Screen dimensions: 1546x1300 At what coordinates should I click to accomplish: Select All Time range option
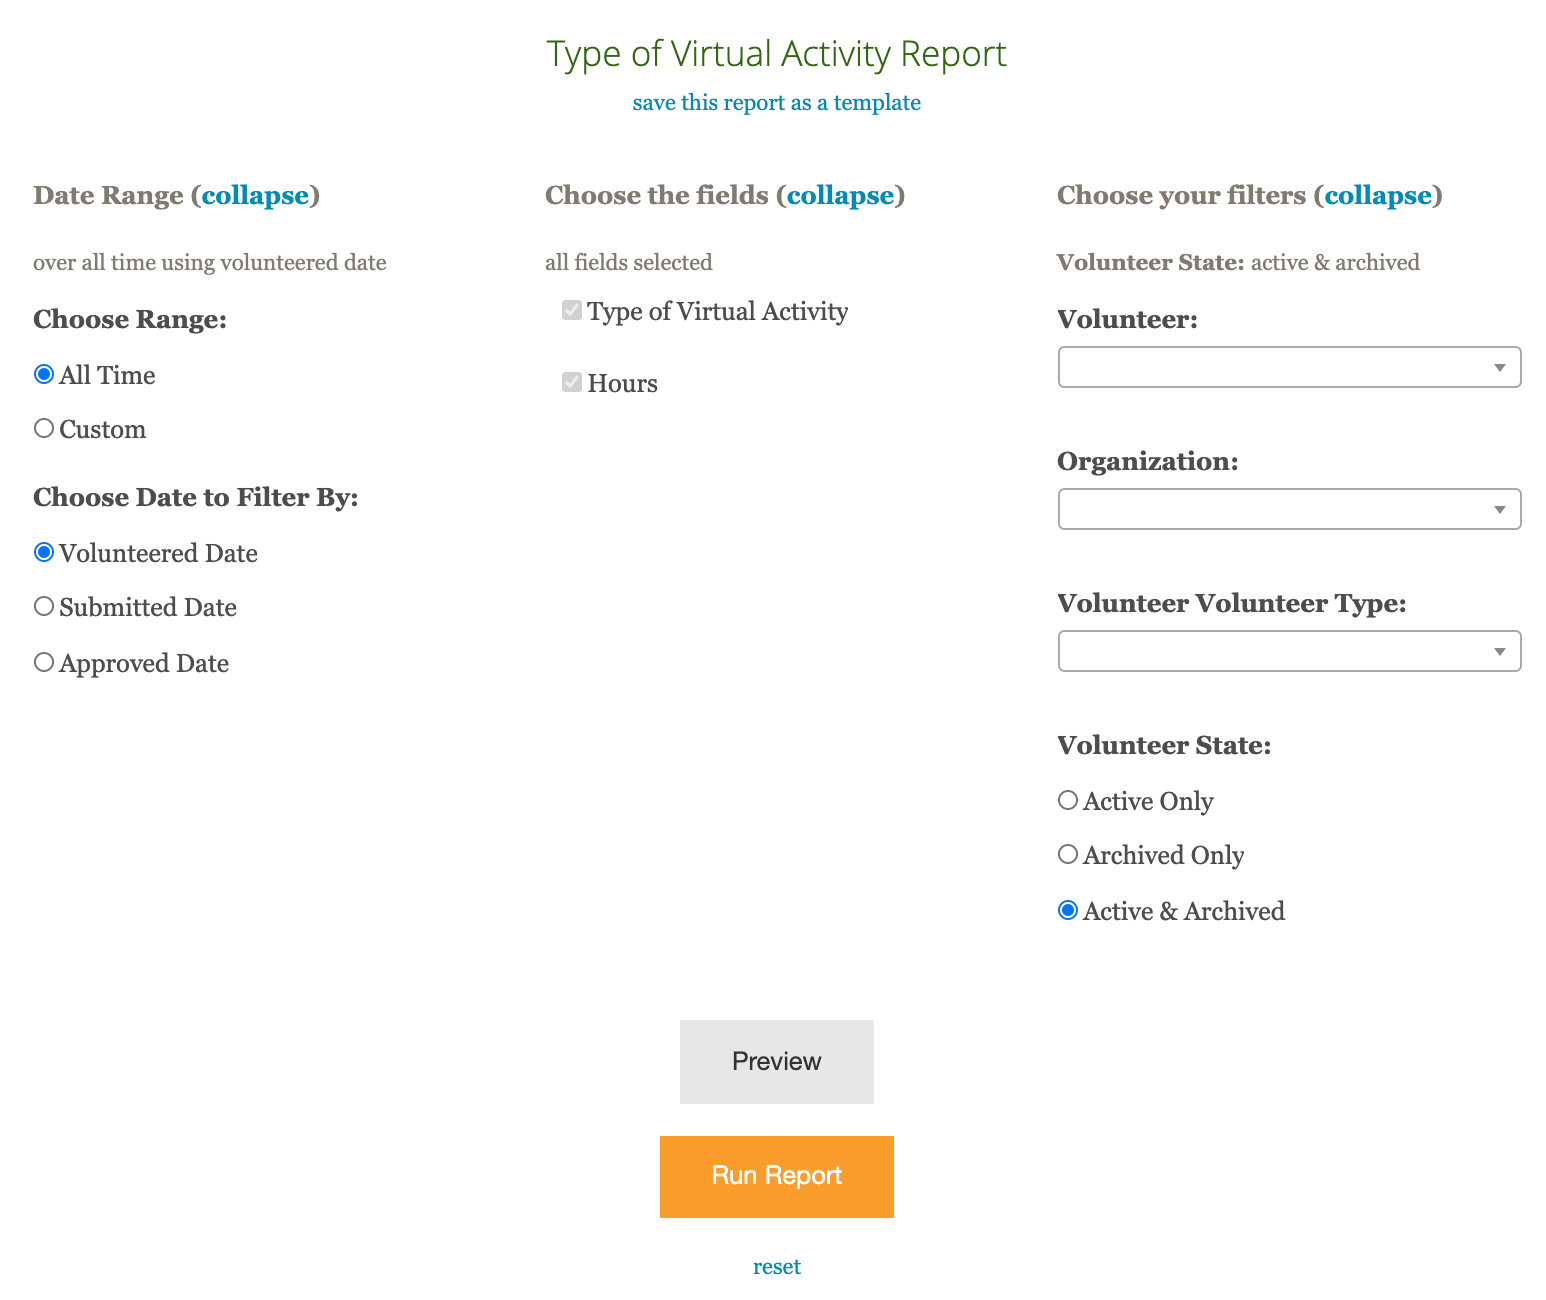point(44,374)
